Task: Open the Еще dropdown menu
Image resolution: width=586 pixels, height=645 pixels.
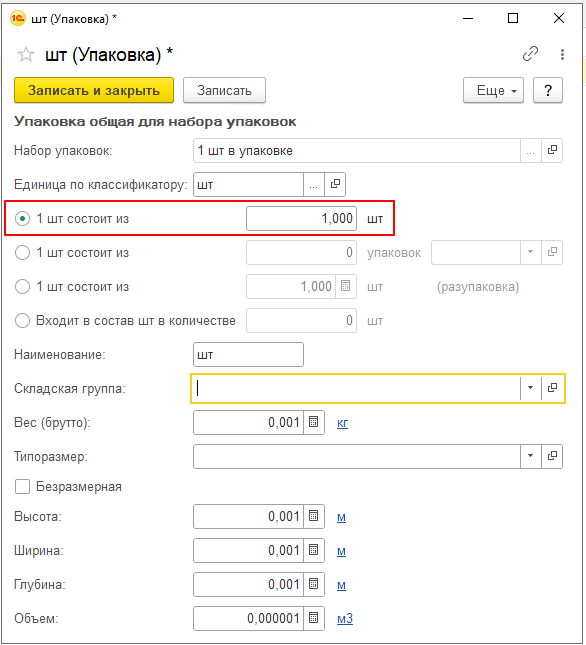Action: tap(493, 90)
